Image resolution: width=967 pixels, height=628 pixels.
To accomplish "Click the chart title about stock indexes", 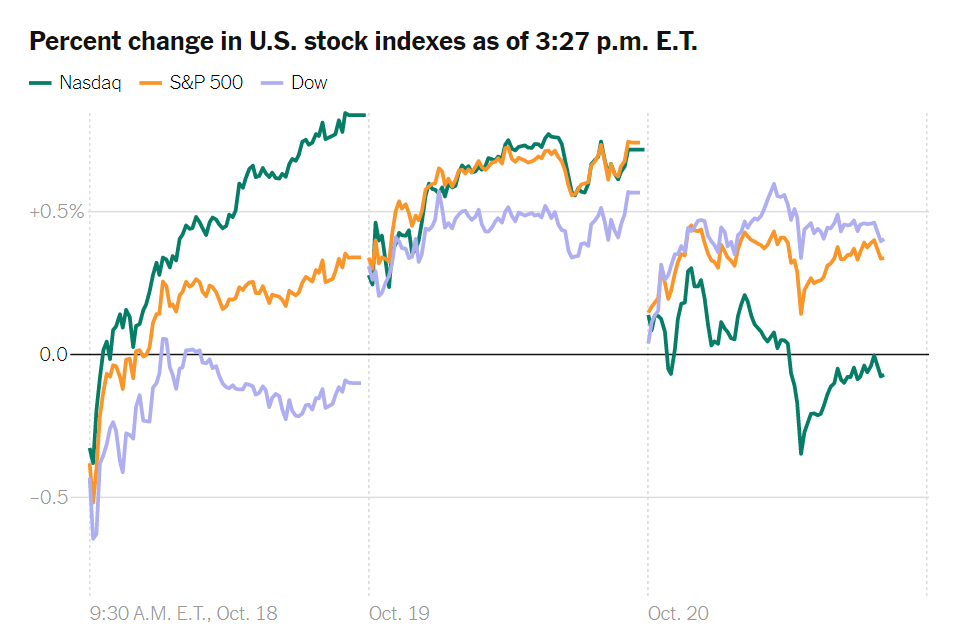I will point(363,41).
